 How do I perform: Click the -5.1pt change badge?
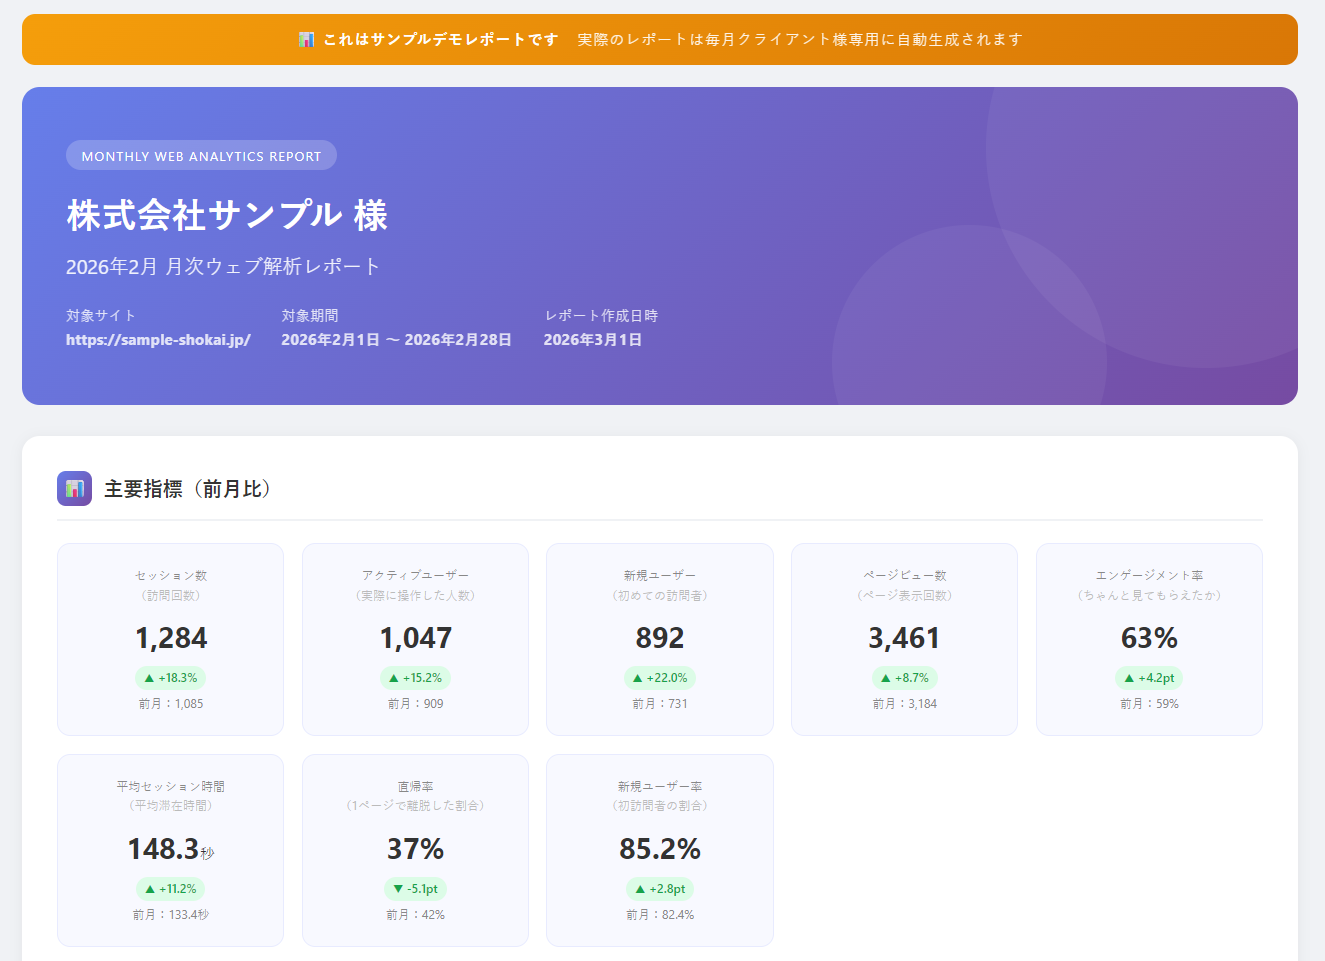[415, 889]
